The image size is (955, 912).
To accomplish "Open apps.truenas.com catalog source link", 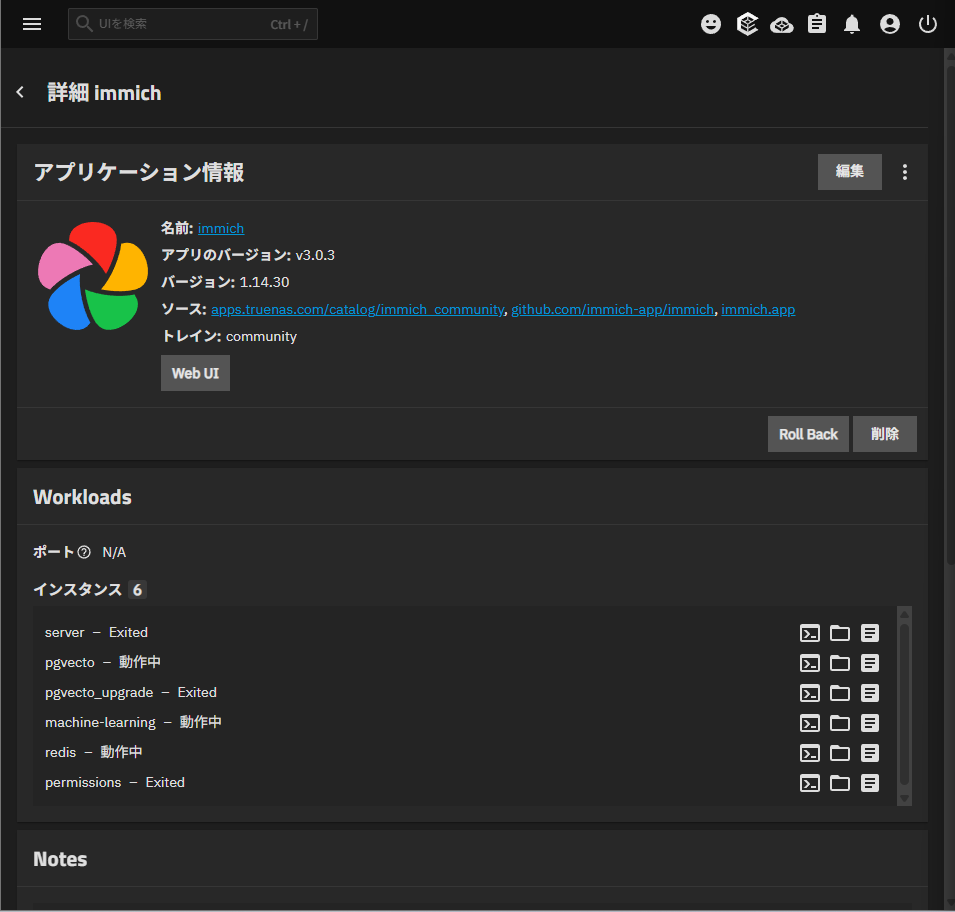I will [358, 309].
